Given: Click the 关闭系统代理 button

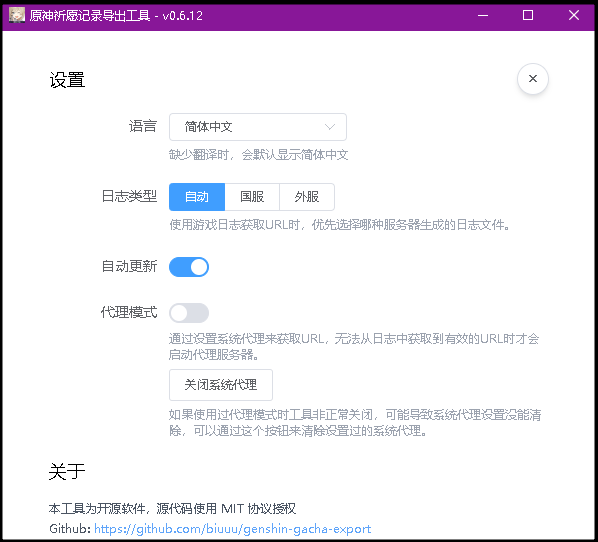Looking at the screenshot, I should pyautogui.click(x=221, y=384).
